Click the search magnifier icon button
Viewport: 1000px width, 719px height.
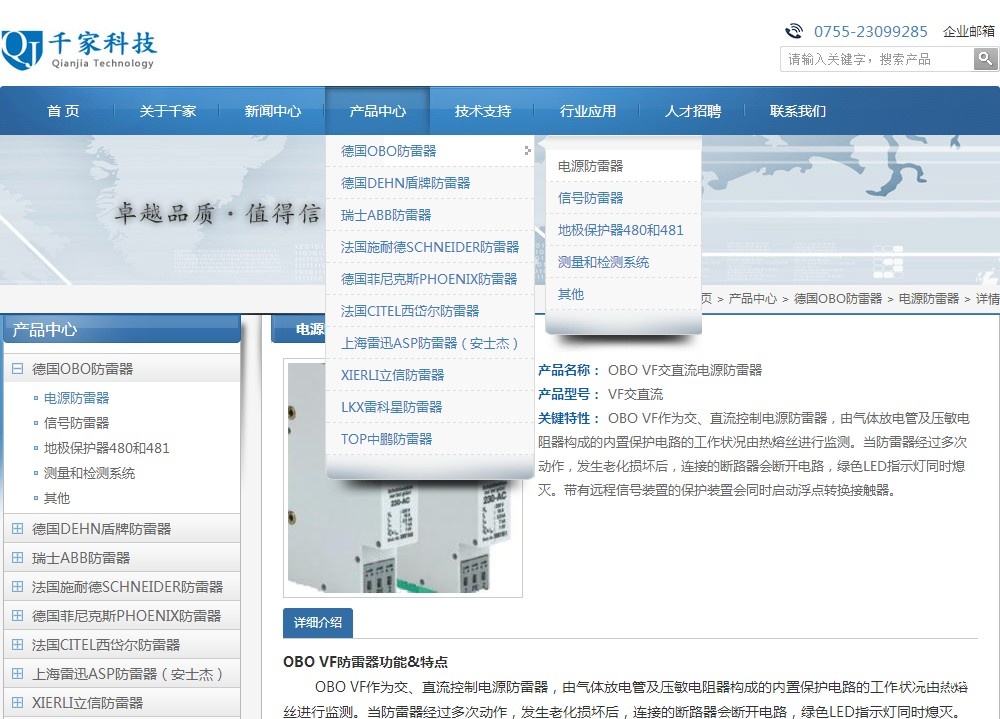tap(985, 60)
